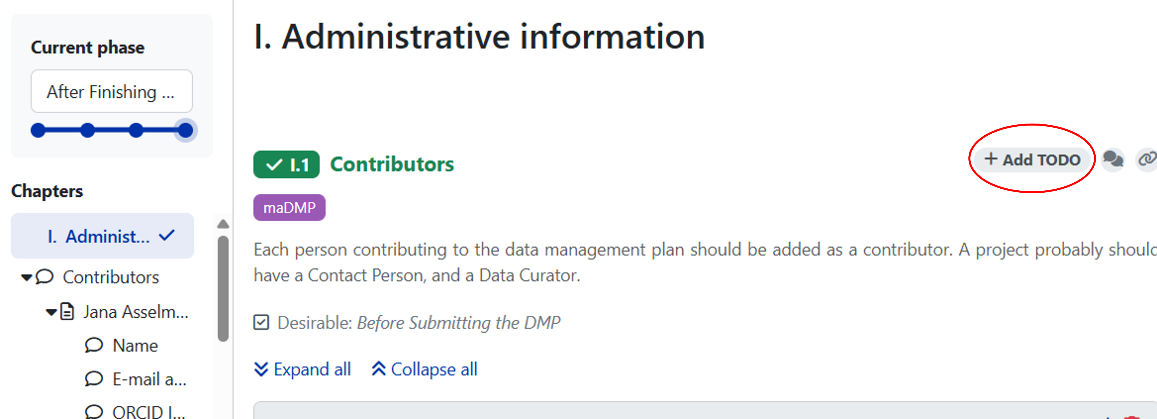Viewport: 1157px width, 419px height.
Task: Click the Contributors speech-bubble icon in the tree
Action: click(x=44, y=277)
